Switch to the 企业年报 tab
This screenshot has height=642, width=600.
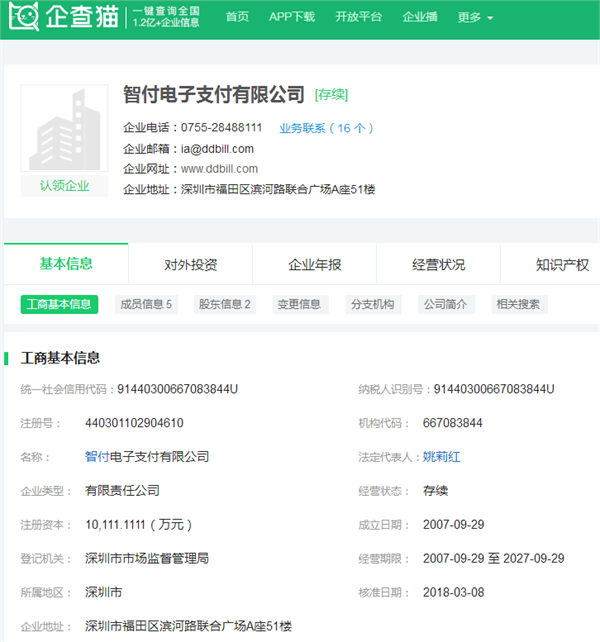click(315, 265)
